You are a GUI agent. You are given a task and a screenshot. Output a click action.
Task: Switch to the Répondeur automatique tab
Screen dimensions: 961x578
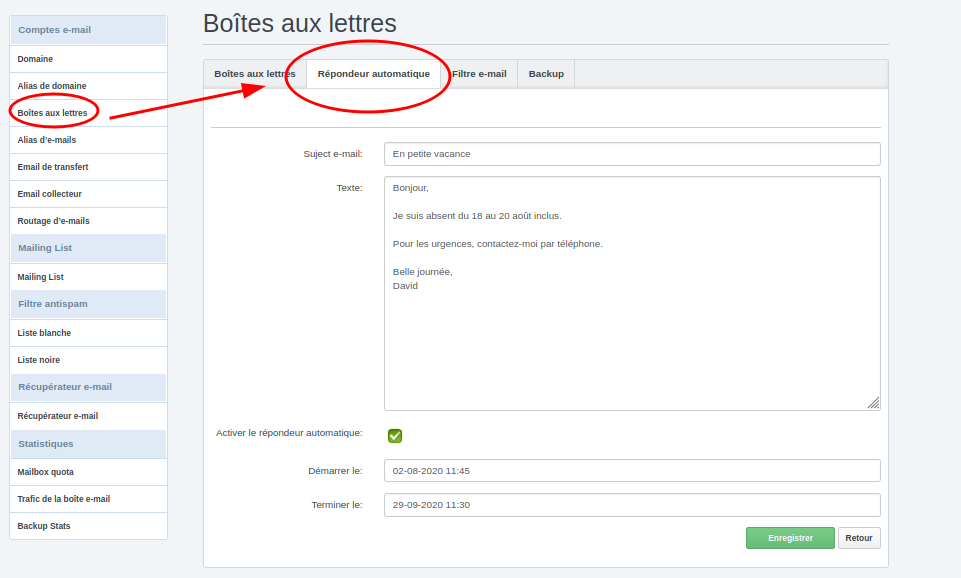[373, 74]
